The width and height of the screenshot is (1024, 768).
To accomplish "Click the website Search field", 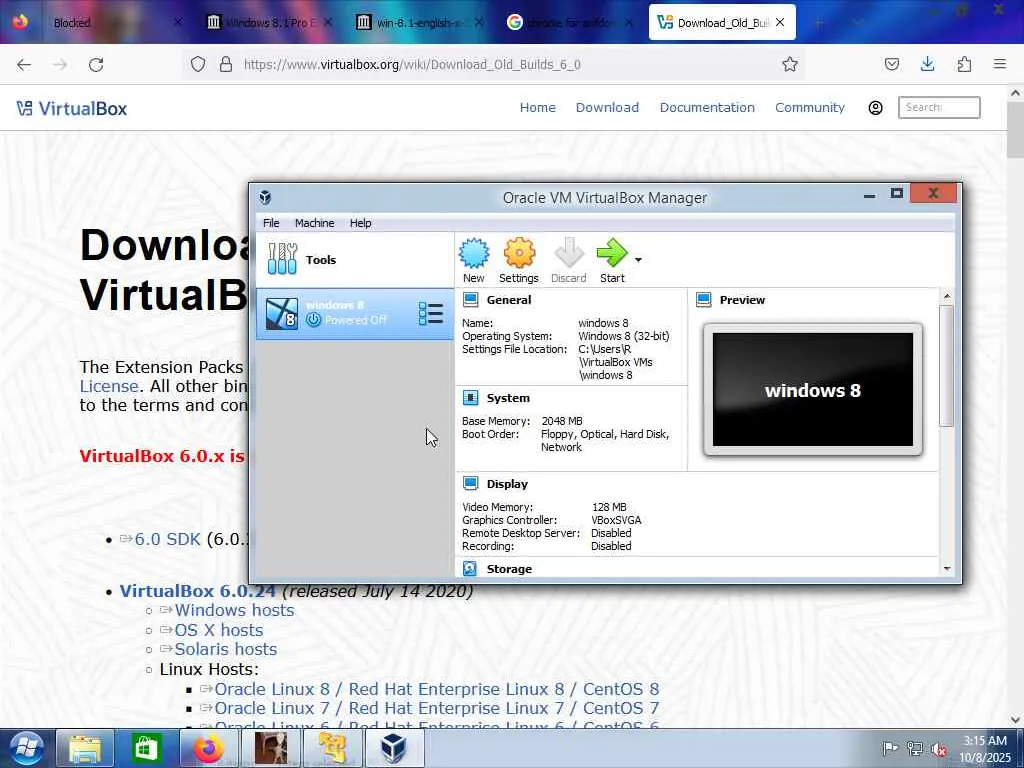I will 939,107.
